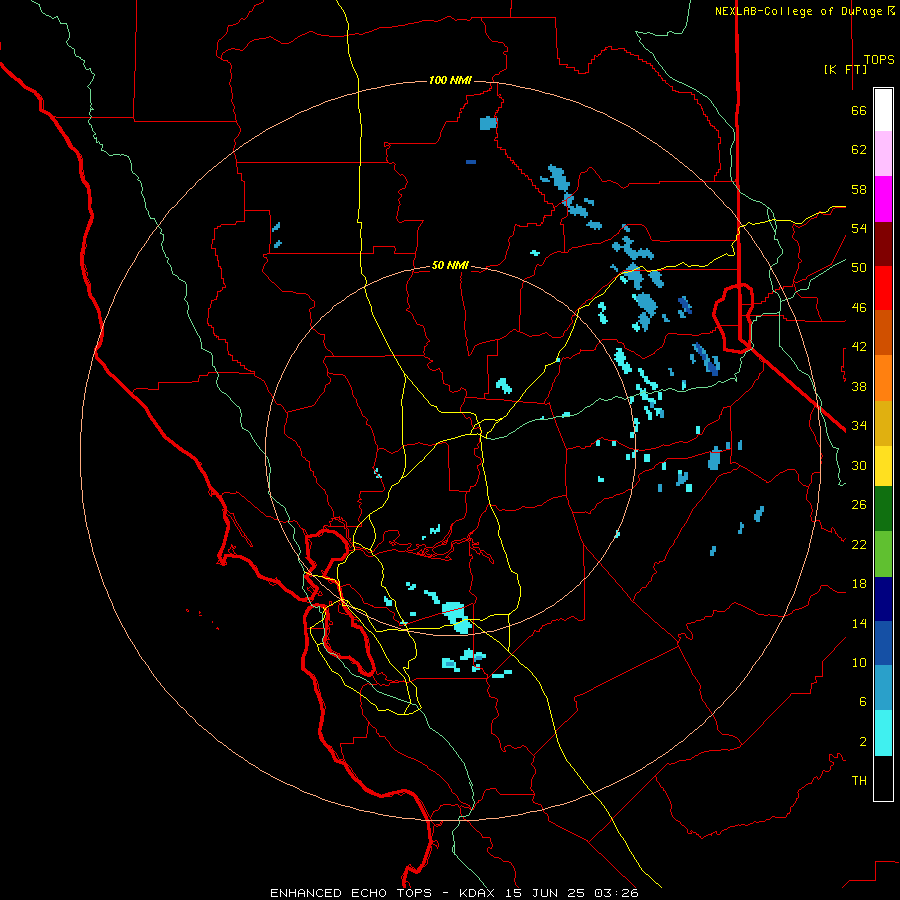This screenshot has width=900, height=900.
Task: Click the medium blue legend swatch near 18
Action: coord(883,643)
